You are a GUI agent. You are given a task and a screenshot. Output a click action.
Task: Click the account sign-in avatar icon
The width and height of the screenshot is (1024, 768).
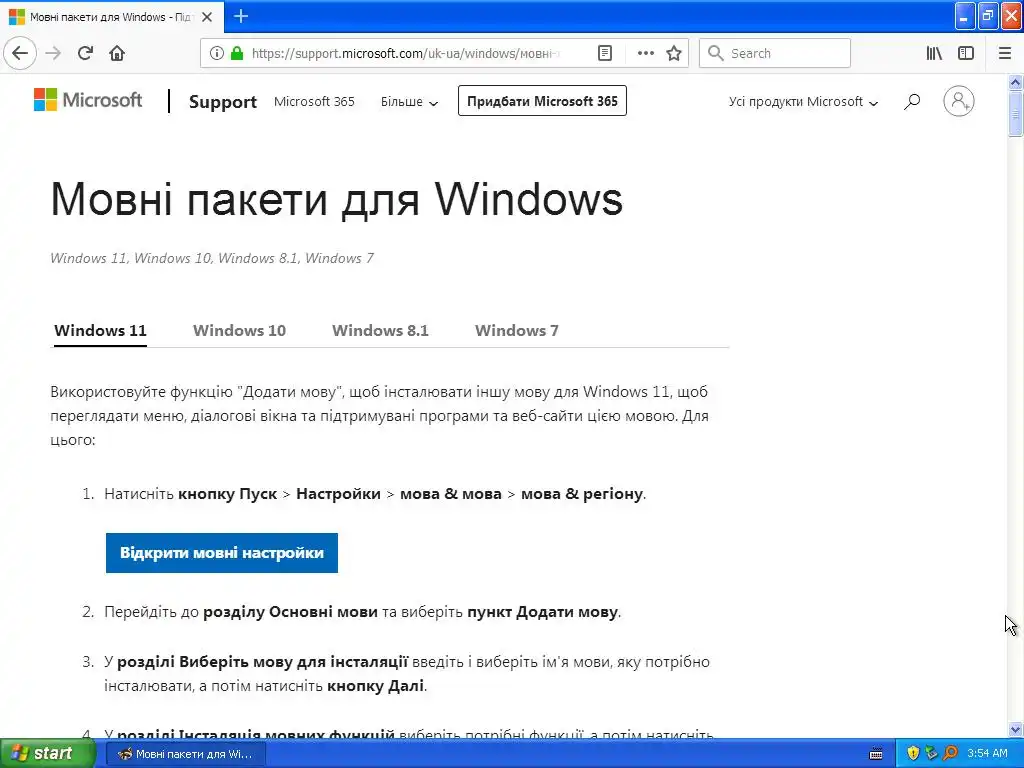[x=959, y=101]
